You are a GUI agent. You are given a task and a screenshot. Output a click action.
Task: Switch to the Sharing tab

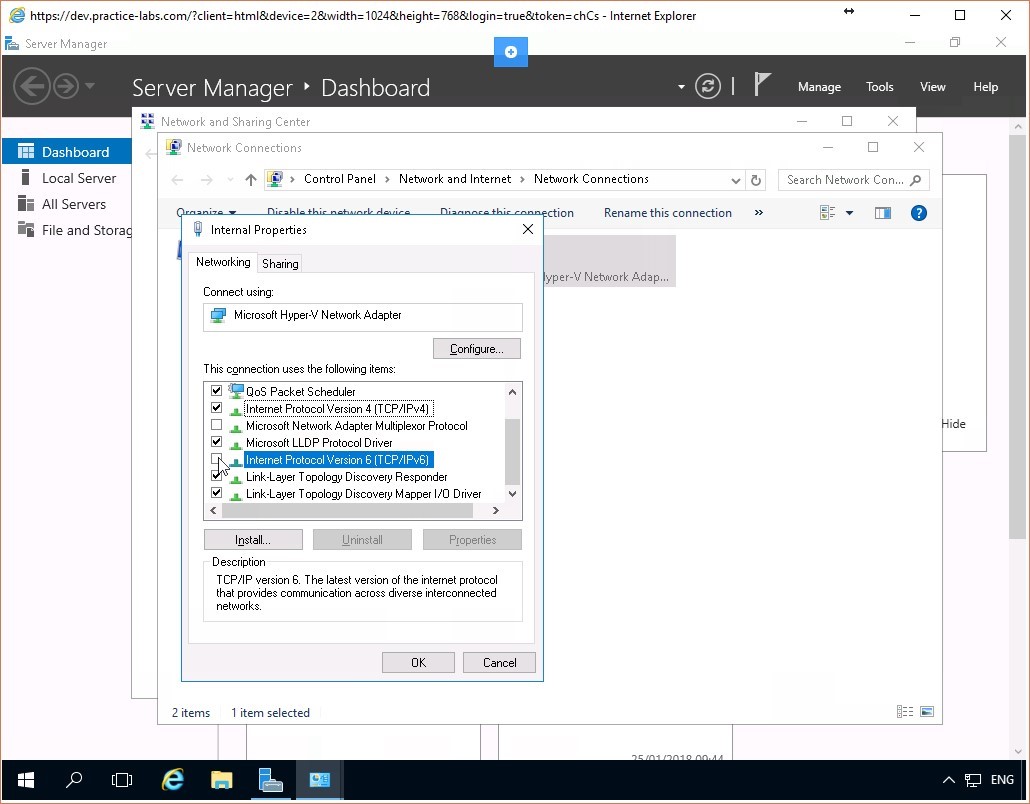(279, 262)
